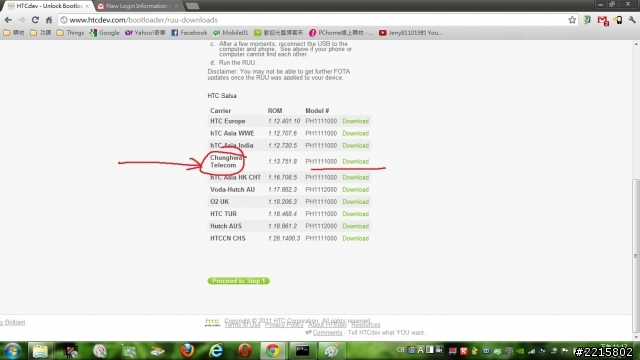
Task: Click the Proceed to Step 1 button
Action: coord(238,281)
